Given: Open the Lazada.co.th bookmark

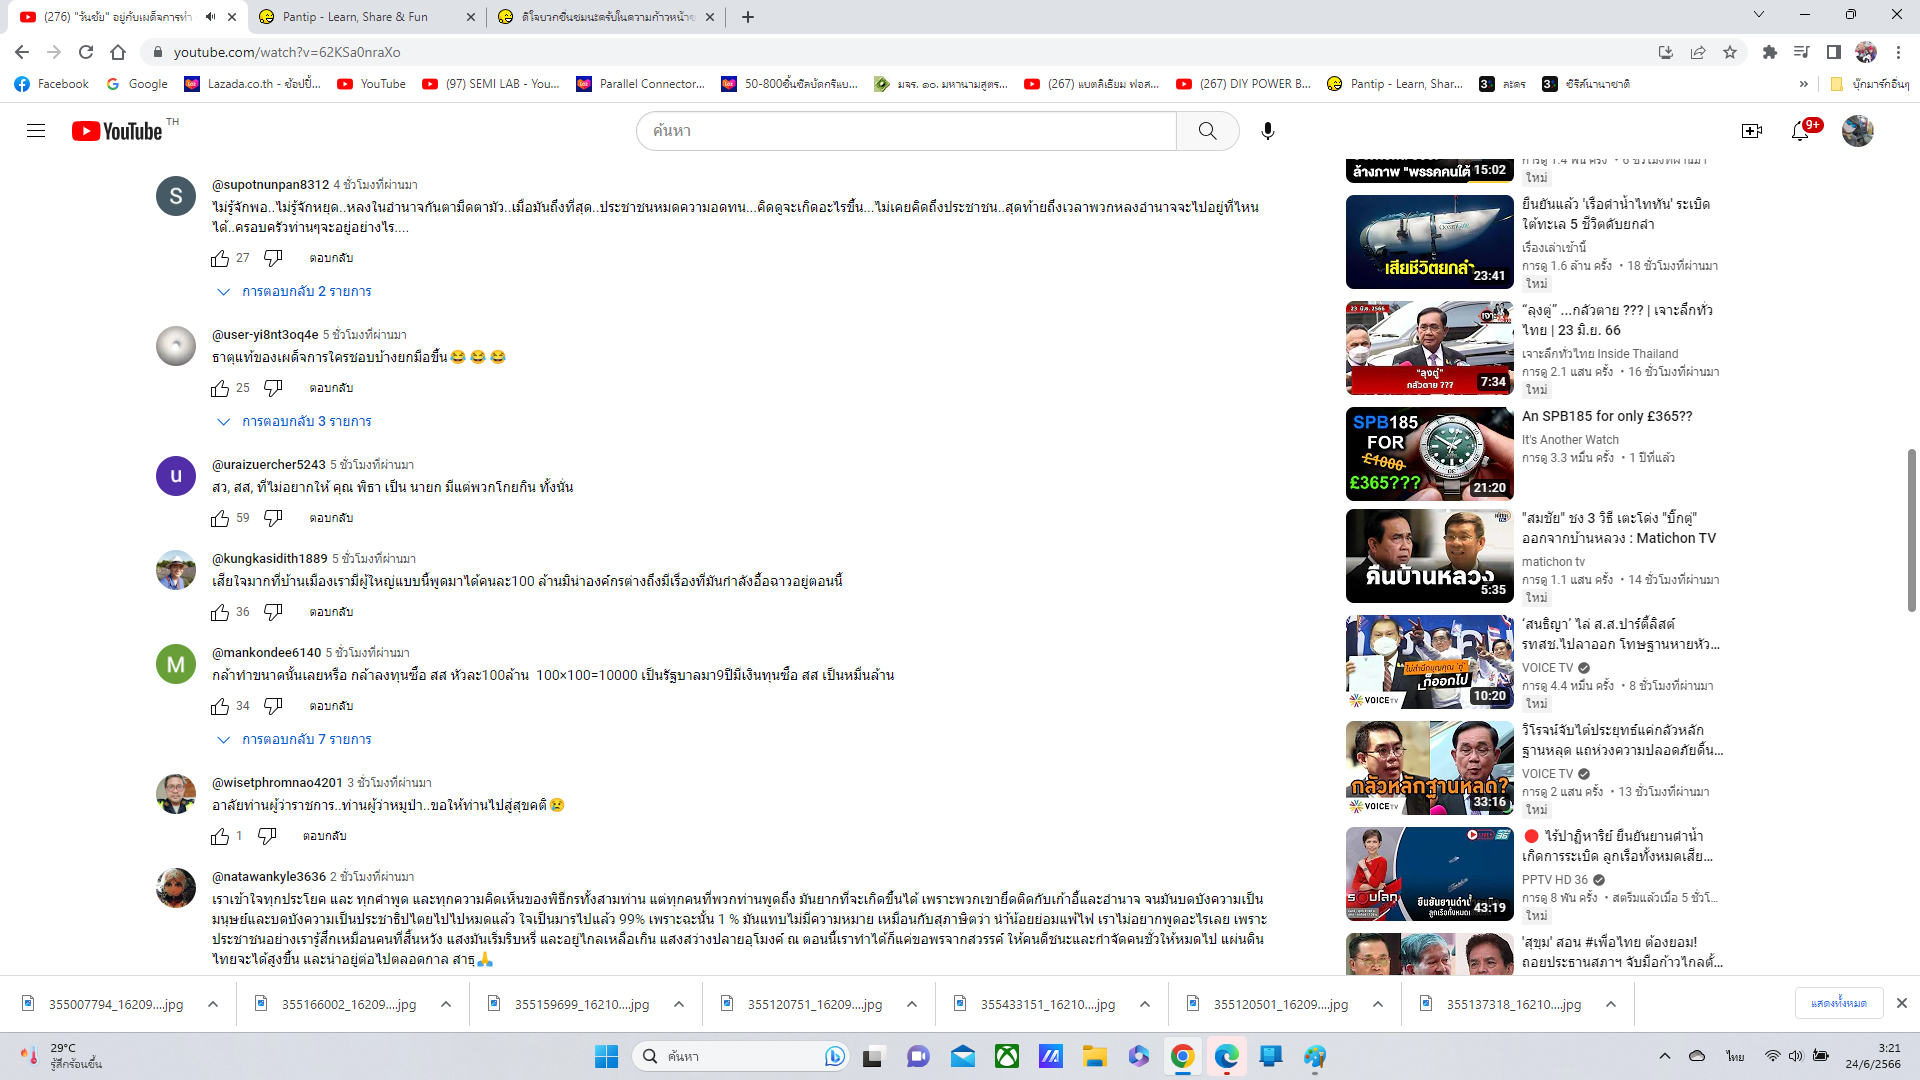Looking at the screenshot, I should (253, 84).
